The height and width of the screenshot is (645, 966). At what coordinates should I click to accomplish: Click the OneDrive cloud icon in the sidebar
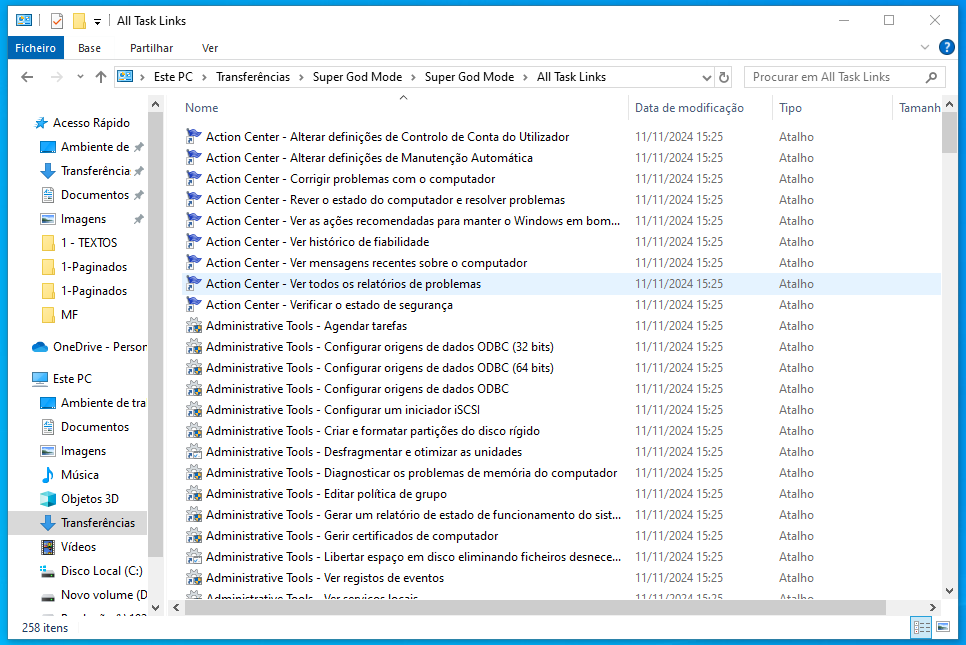pos(40,347)
